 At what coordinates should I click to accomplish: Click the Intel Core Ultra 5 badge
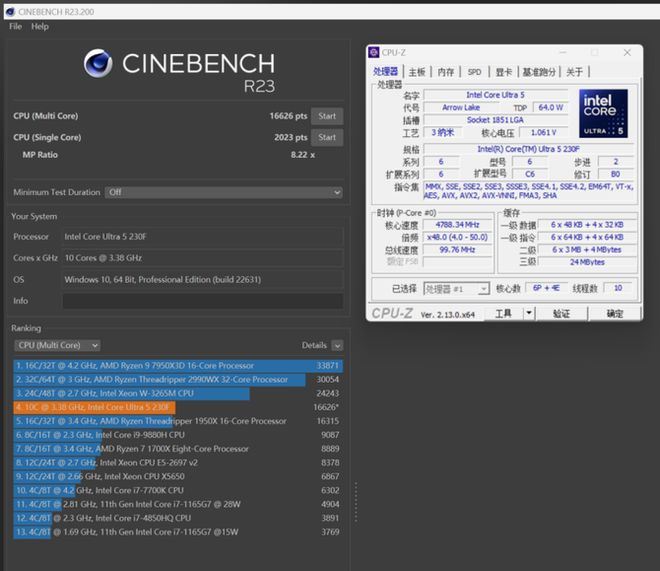[603, 113]
